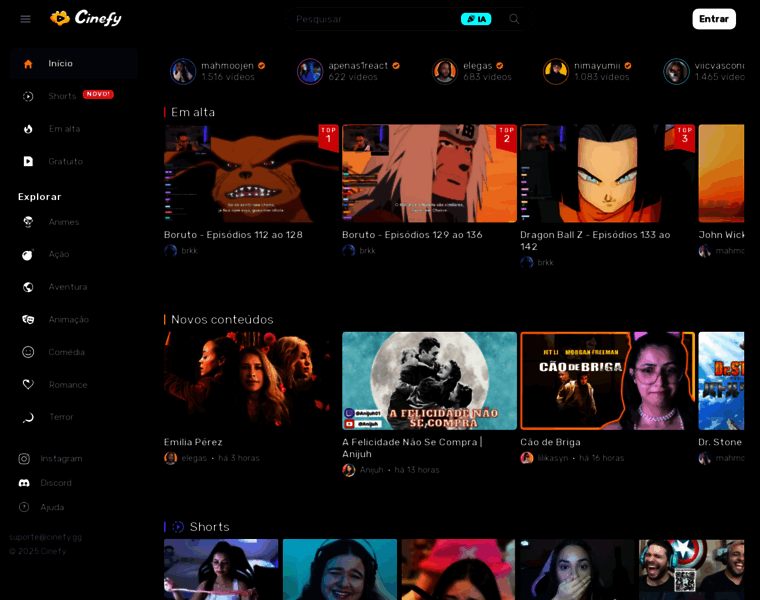Open Em alta in the sidebar
Screen dimensions: 760x600
click(x=74, y=129)
